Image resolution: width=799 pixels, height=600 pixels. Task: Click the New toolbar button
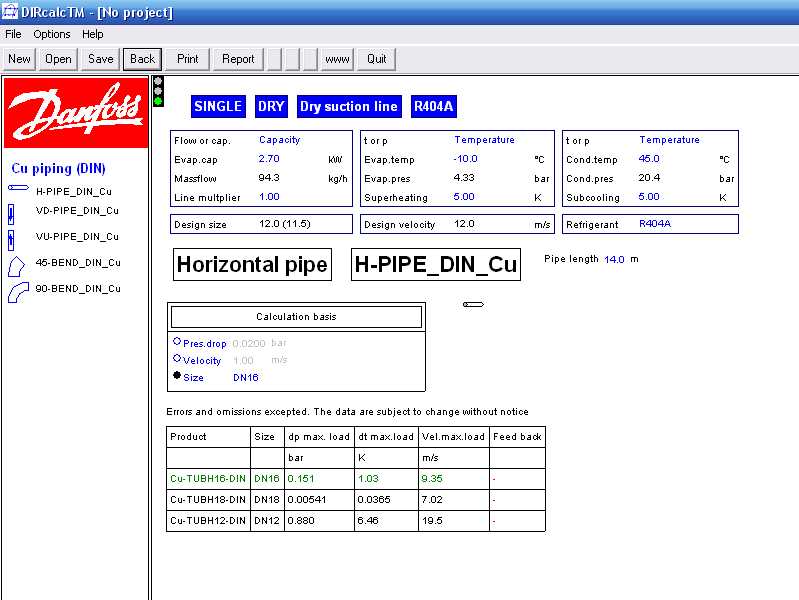[x=19, y=59]
